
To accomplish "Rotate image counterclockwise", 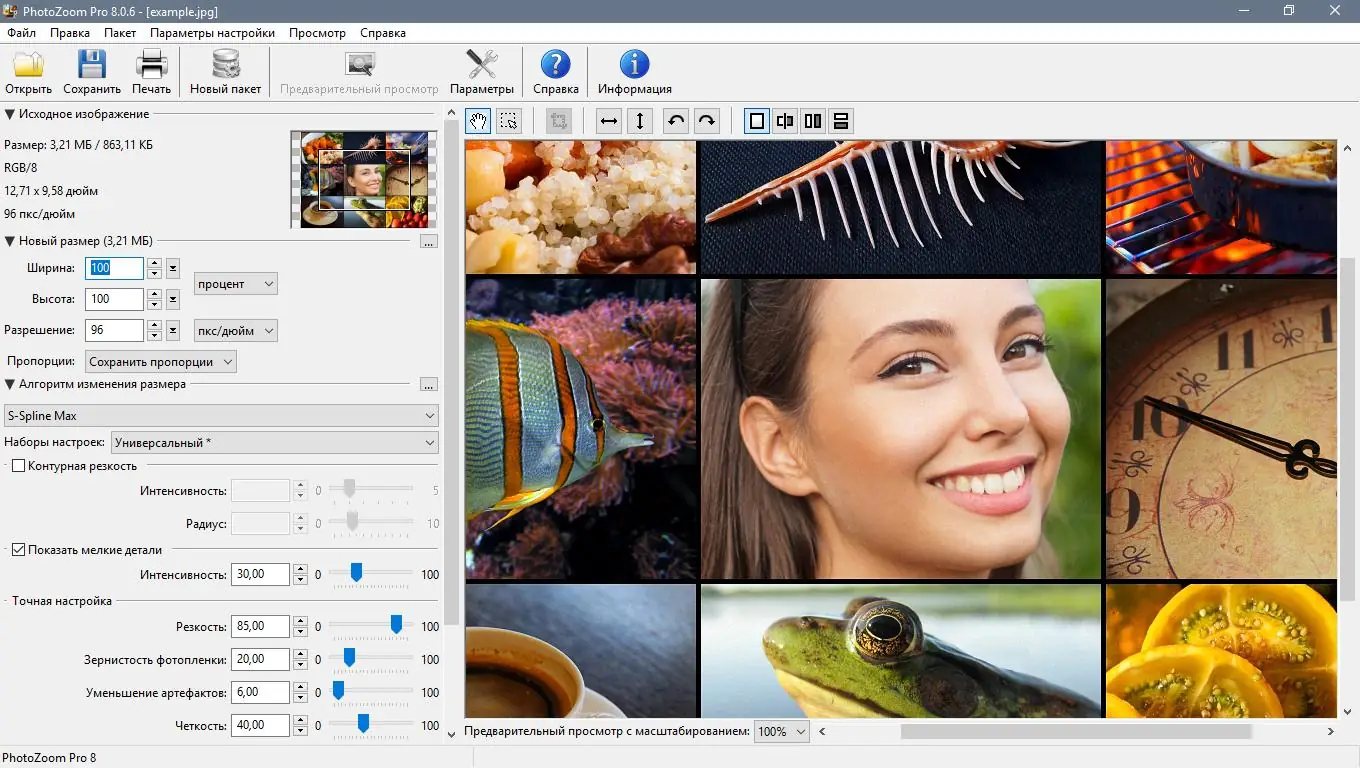I will pos(676,122).
